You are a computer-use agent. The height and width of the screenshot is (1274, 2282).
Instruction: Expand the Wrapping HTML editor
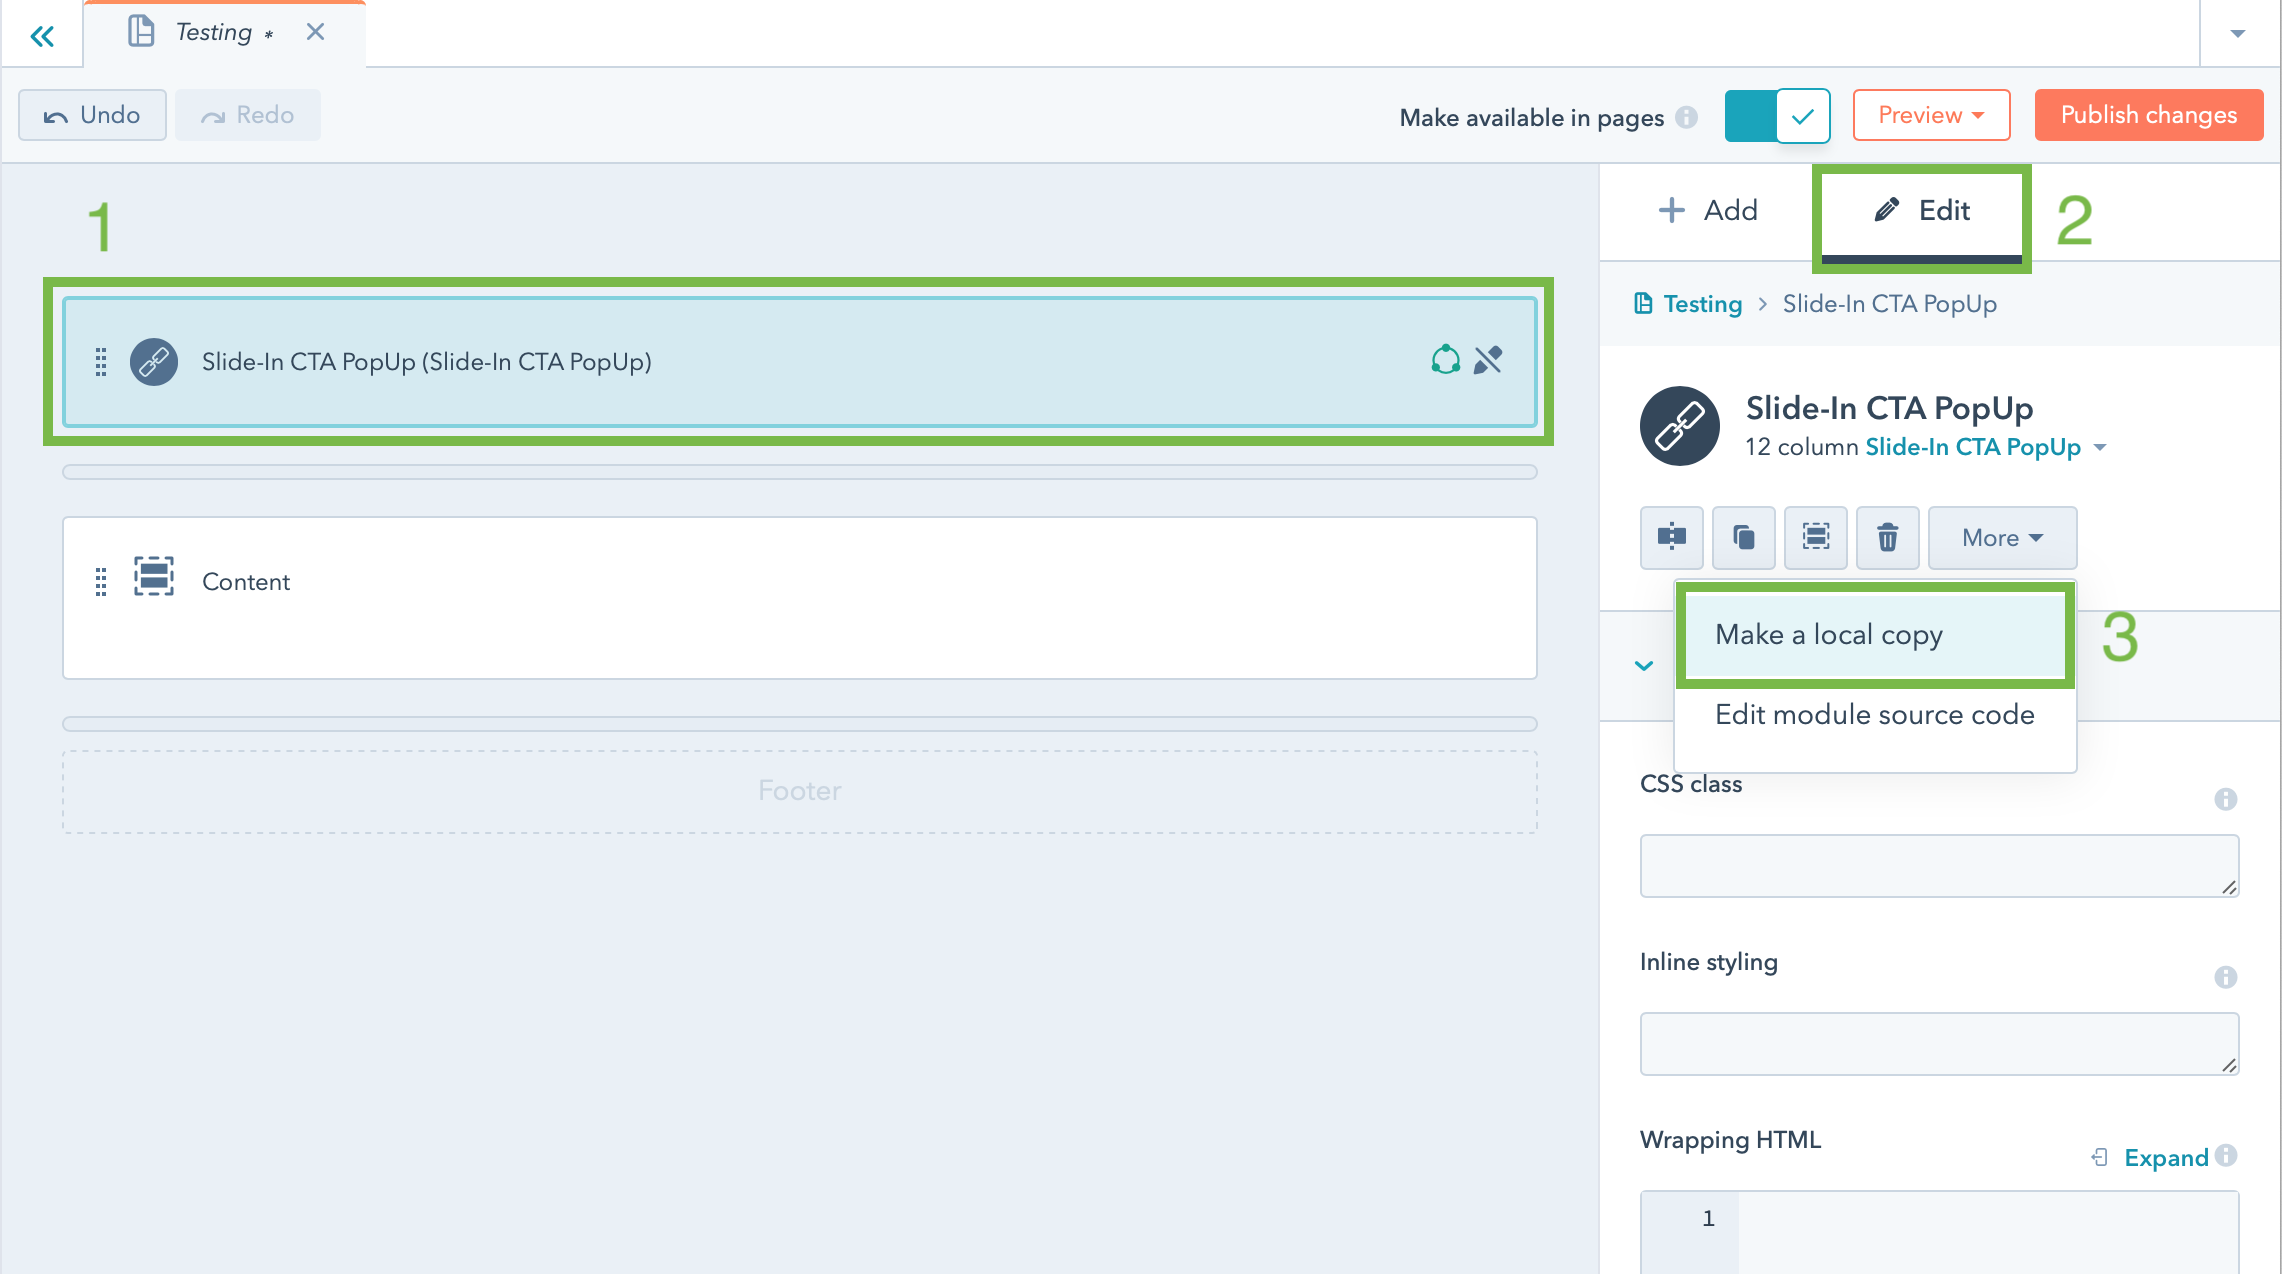[x=2166, y=1158]
